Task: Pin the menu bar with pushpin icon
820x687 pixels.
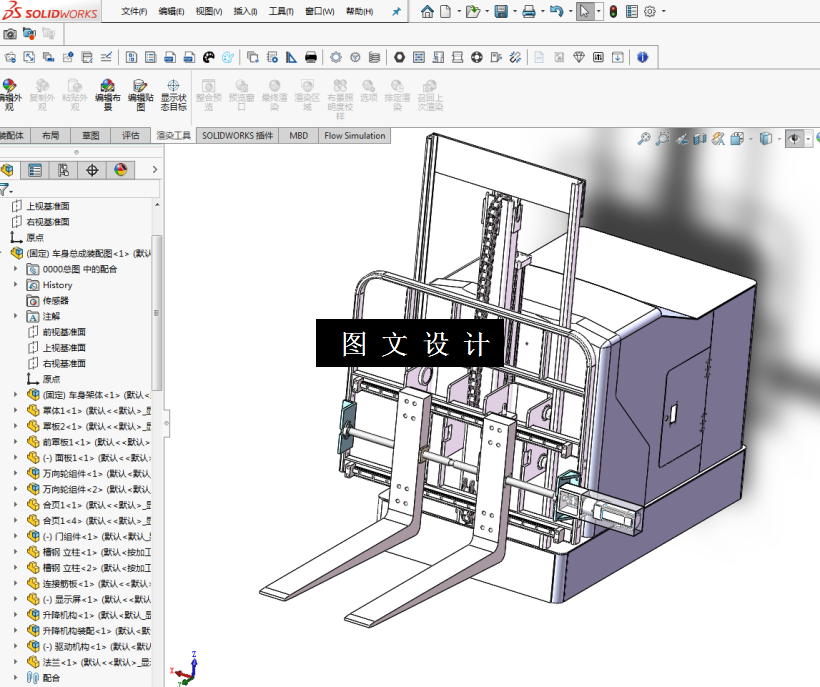Action: (396, 12)
